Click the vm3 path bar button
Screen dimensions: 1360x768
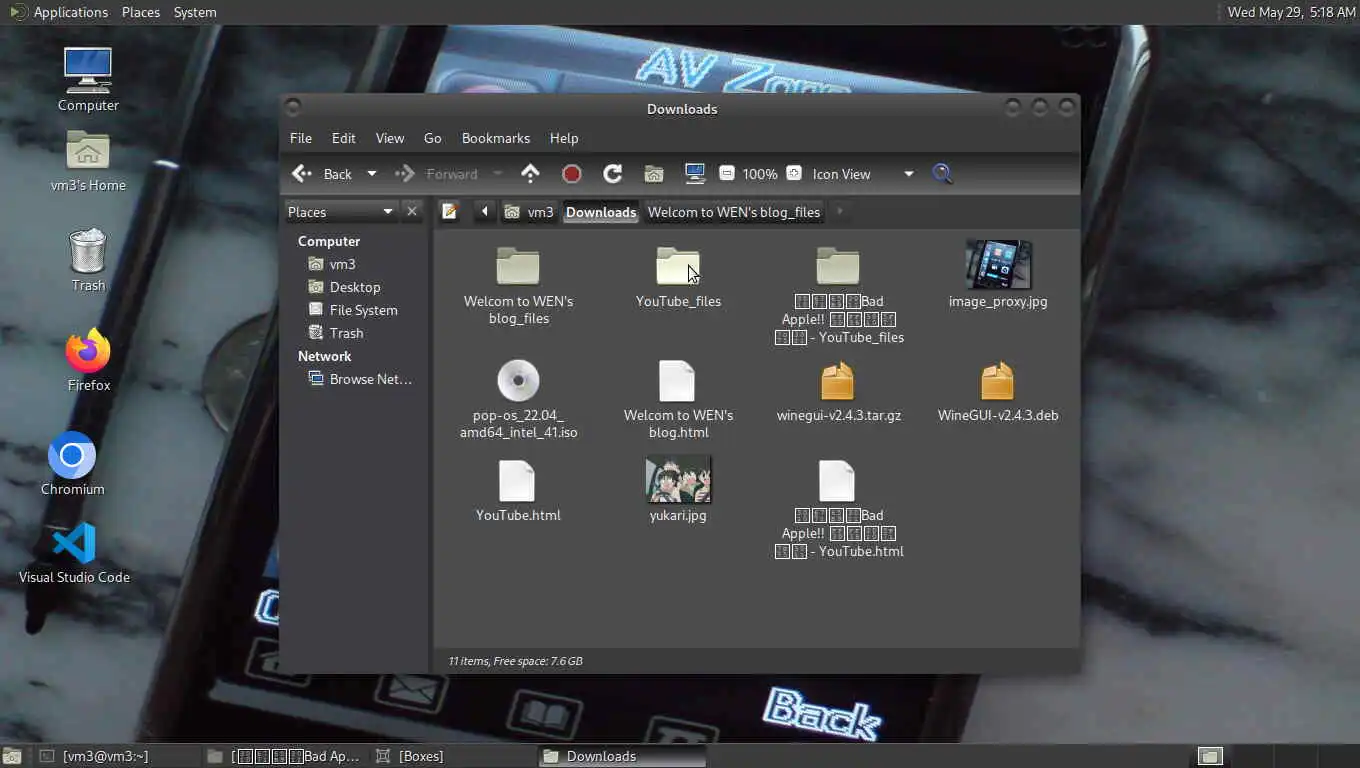[x=529, y=212]
